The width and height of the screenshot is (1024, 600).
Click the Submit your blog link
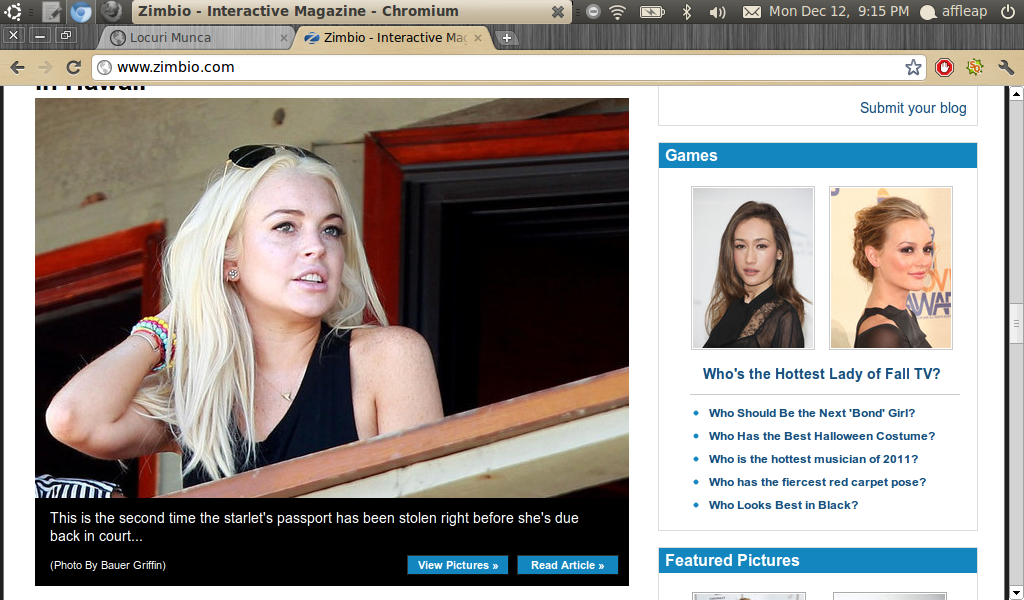[x=913, y=108]
